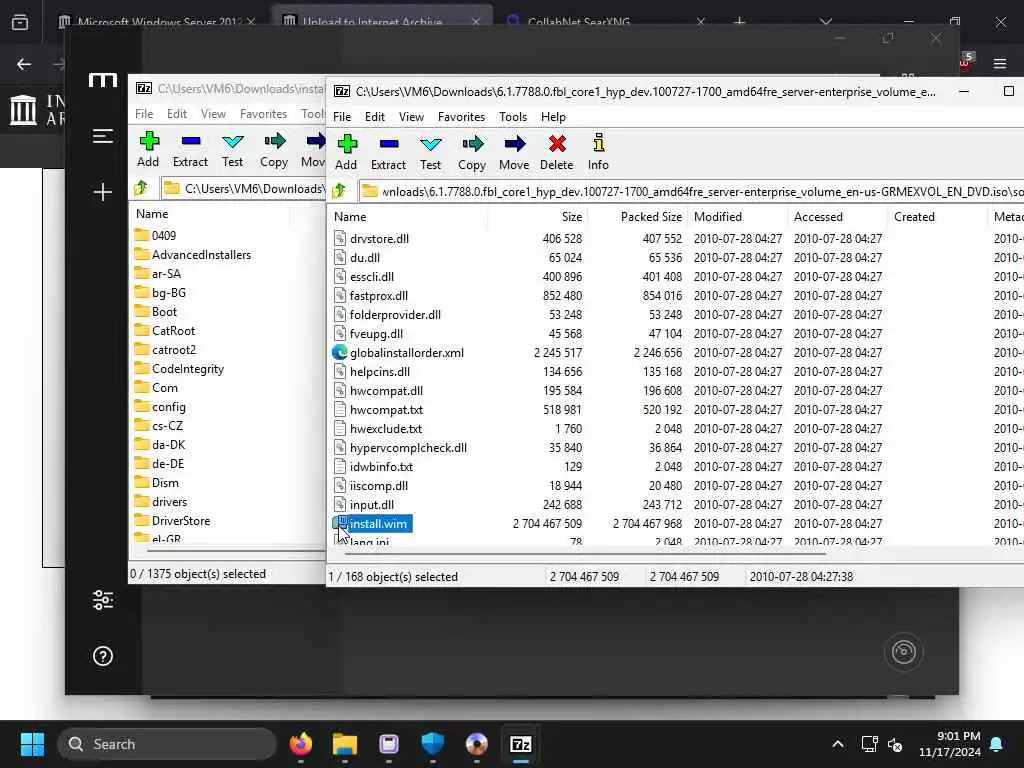1024x768 pixels.
Task: Go up one folder in front 7-Zip window
Action: click(339, 191)
